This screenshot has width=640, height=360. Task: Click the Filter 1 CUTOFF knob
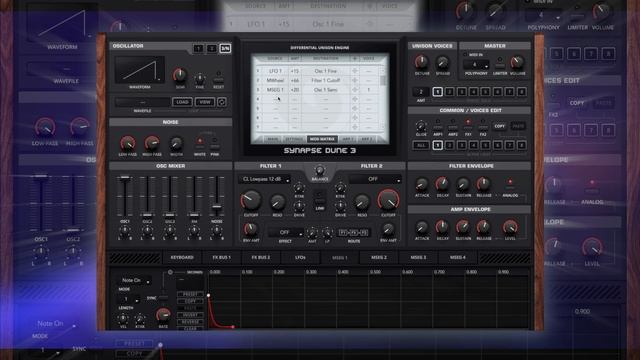tap(251, 200)
